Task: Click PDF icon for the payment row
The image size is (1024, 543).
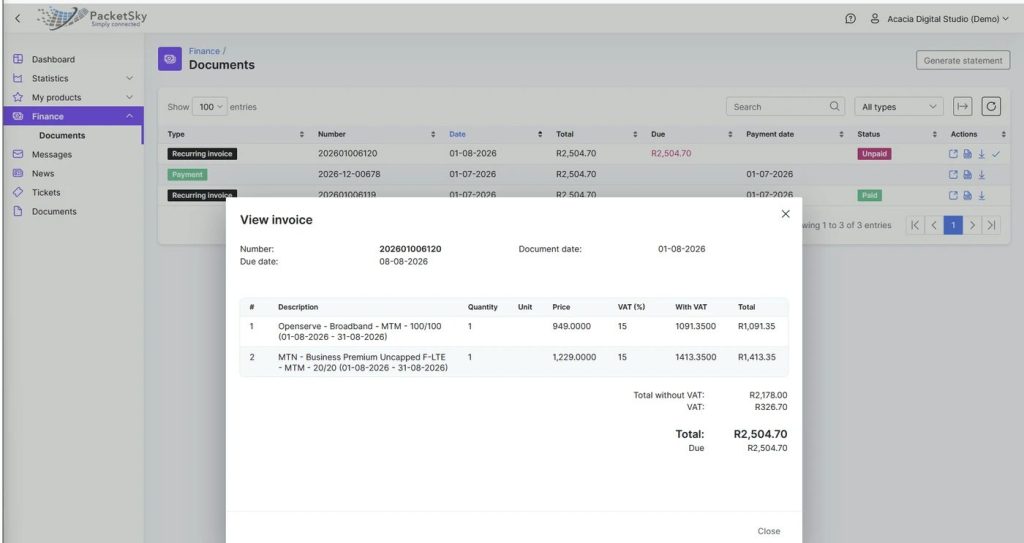Action: click(x=967, y=174)
